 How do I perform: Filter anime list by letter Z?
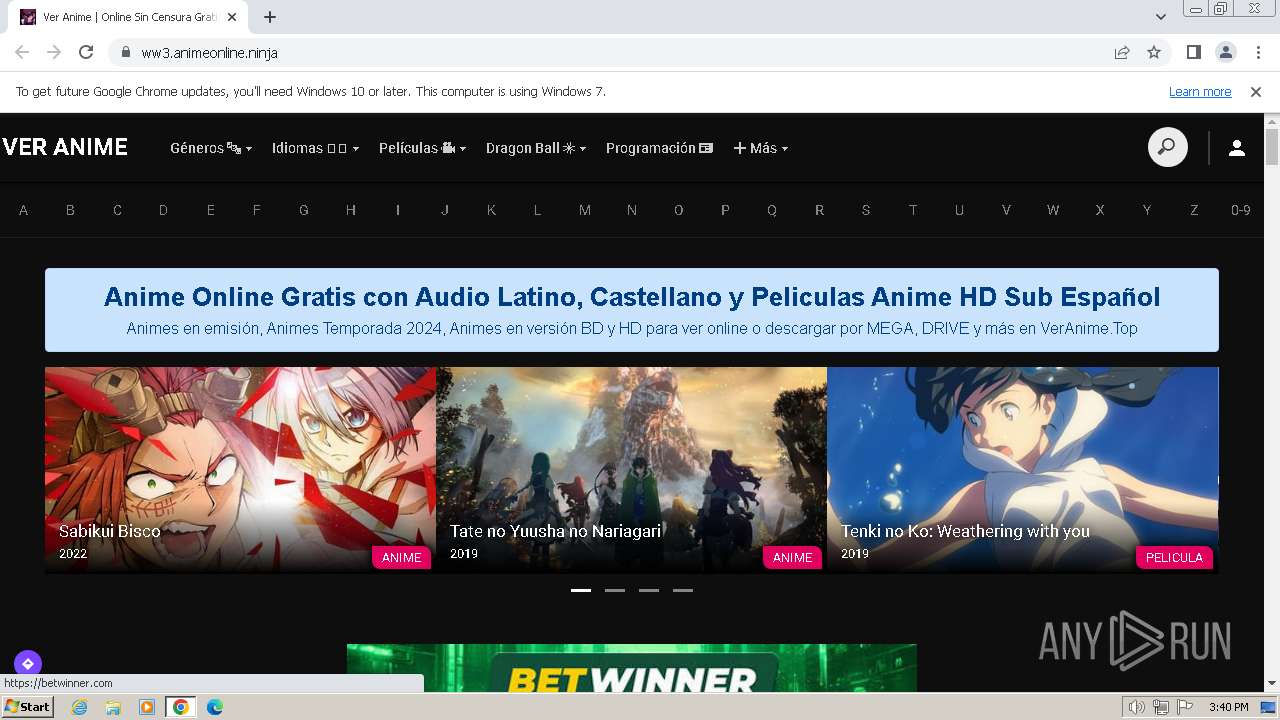pos(1194,210)
